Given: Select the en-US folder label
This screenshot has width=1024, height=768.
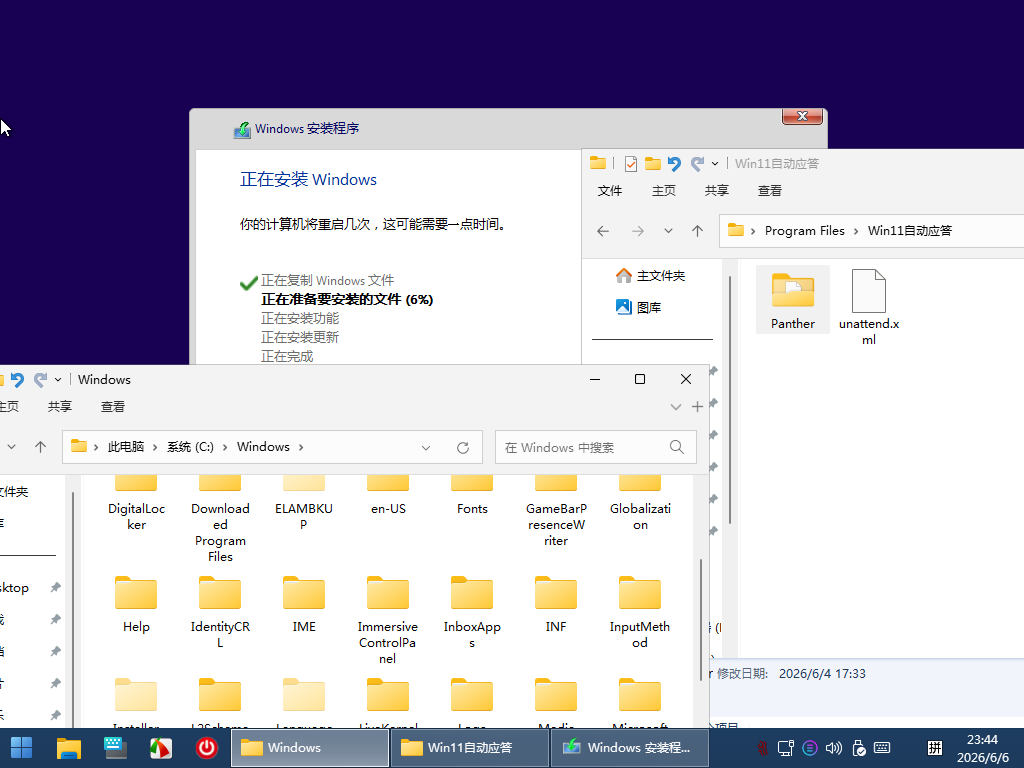Looking at the screenshot, I should coord(388,509).
